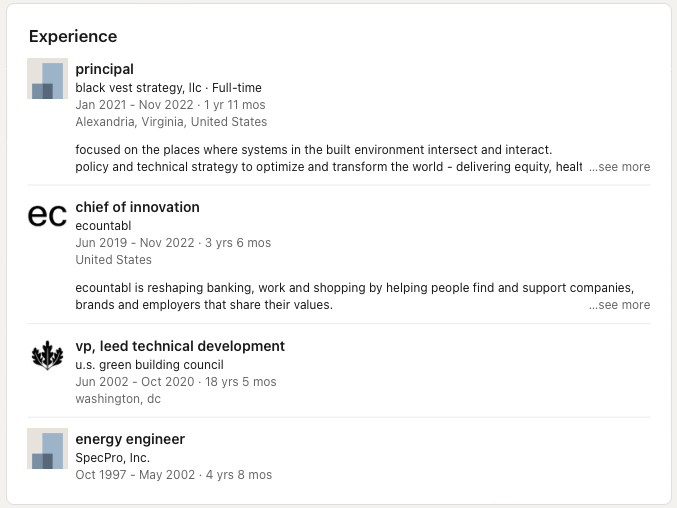Click the Oct 1997 - May 2002 date range
This screenshot has height=508, width=677.
click(x=135, y=475)
